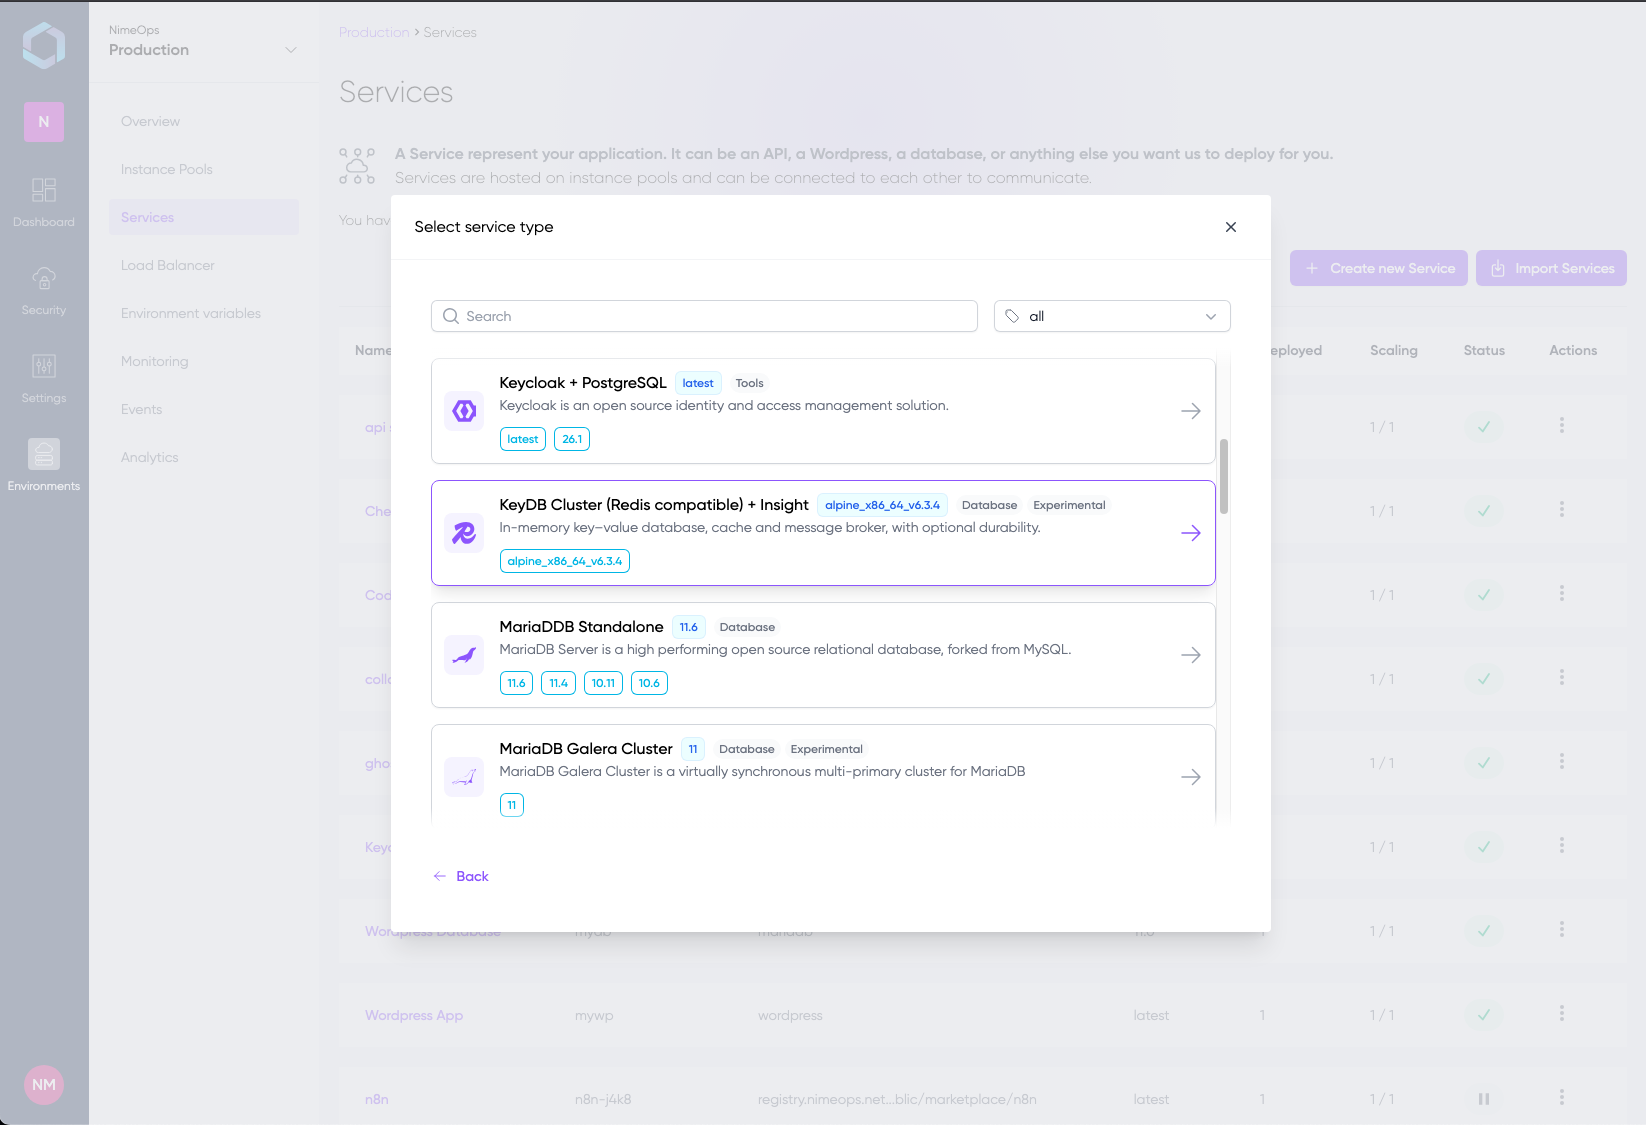Click the tag icon in filter dropdown
Screen dimensions: 1646x1125
[x=1012, y=316]
